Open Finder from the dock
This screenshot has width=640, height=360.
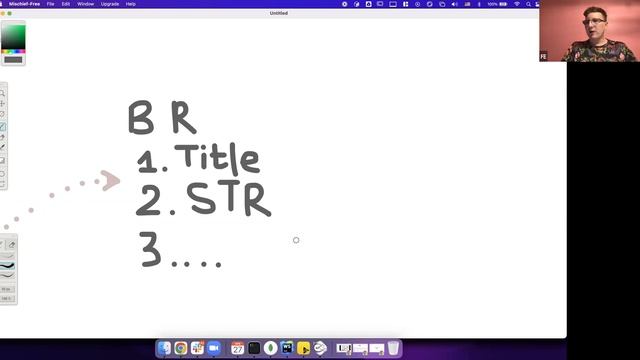pyautogui.click(x=164, y=348)
